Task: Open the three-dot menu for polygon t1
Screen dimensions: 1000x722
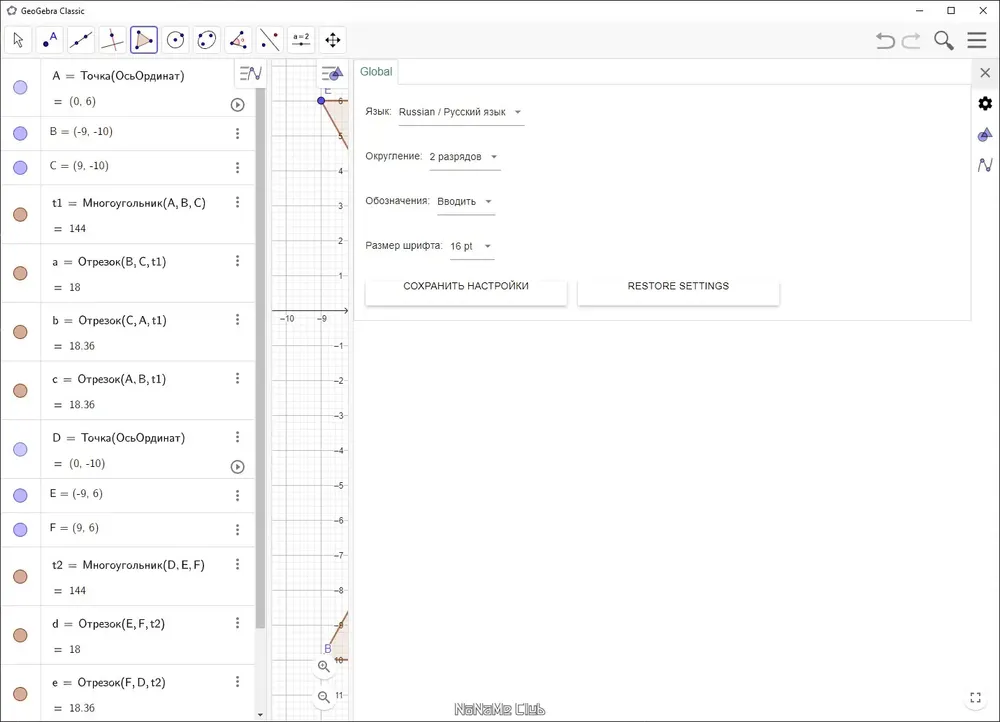Action: point(237,202)
